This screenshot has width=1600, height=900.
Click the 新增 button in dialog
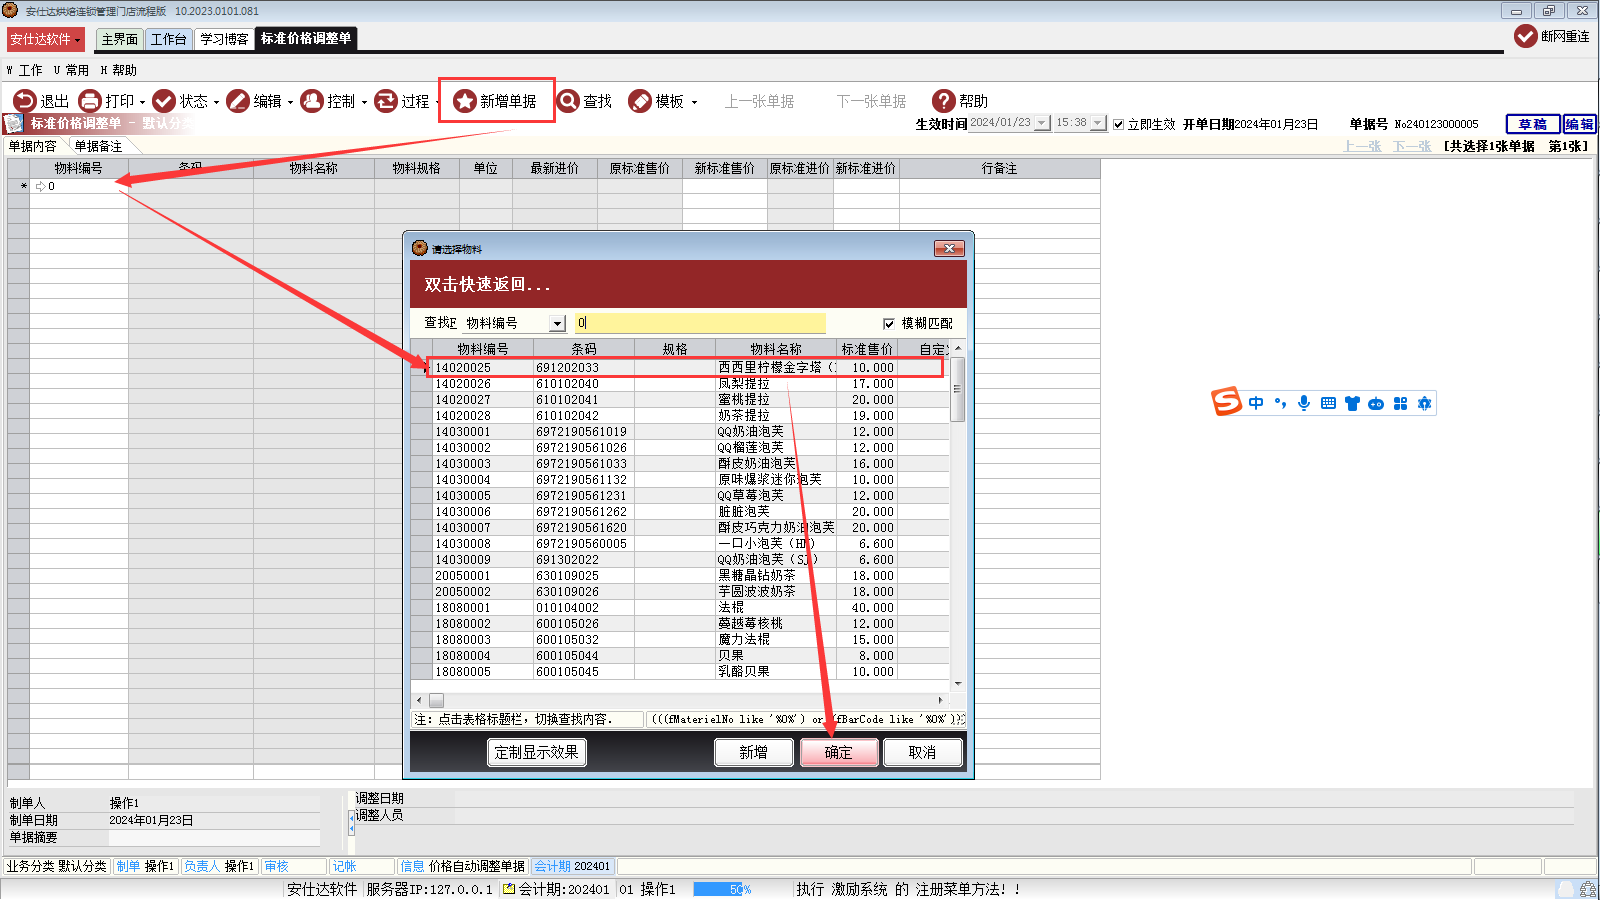[754, 752]
